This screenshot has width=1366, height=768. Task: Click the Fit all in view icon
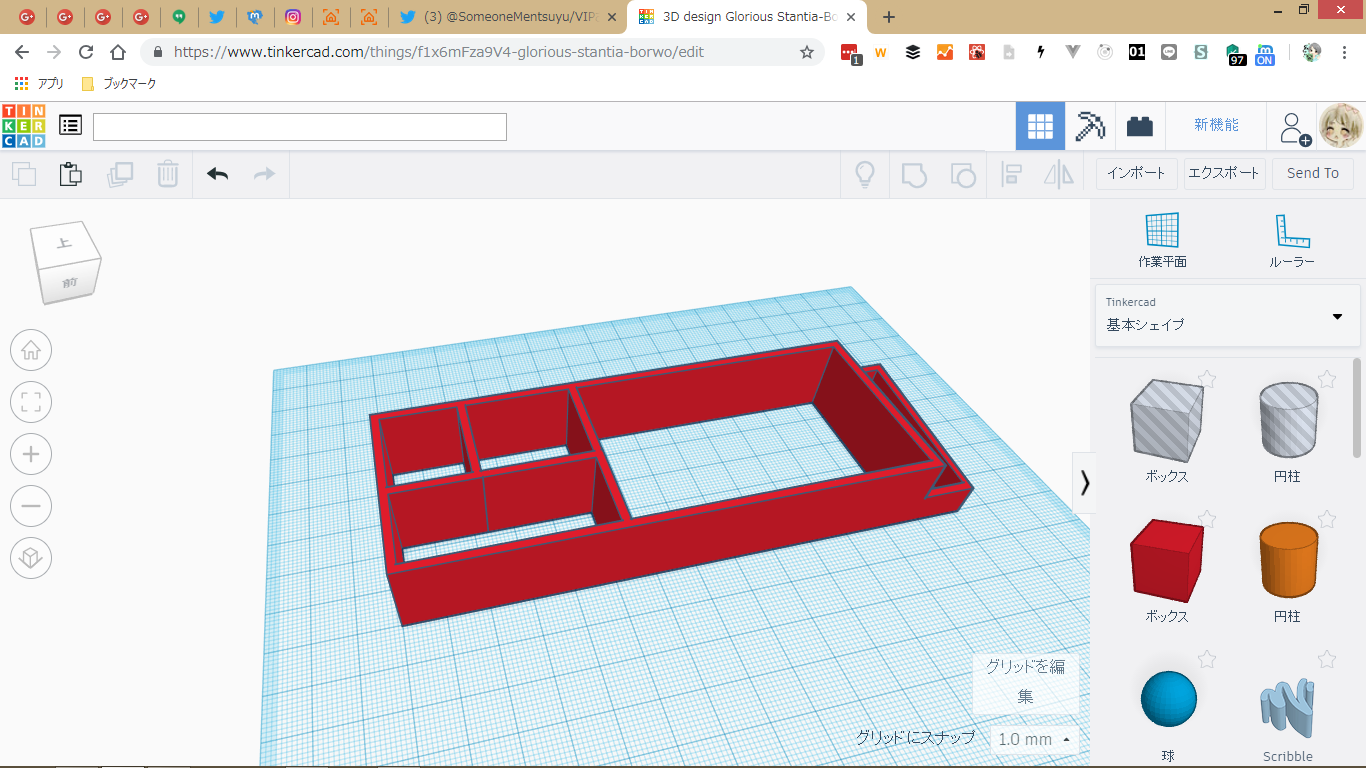(31, 402)
